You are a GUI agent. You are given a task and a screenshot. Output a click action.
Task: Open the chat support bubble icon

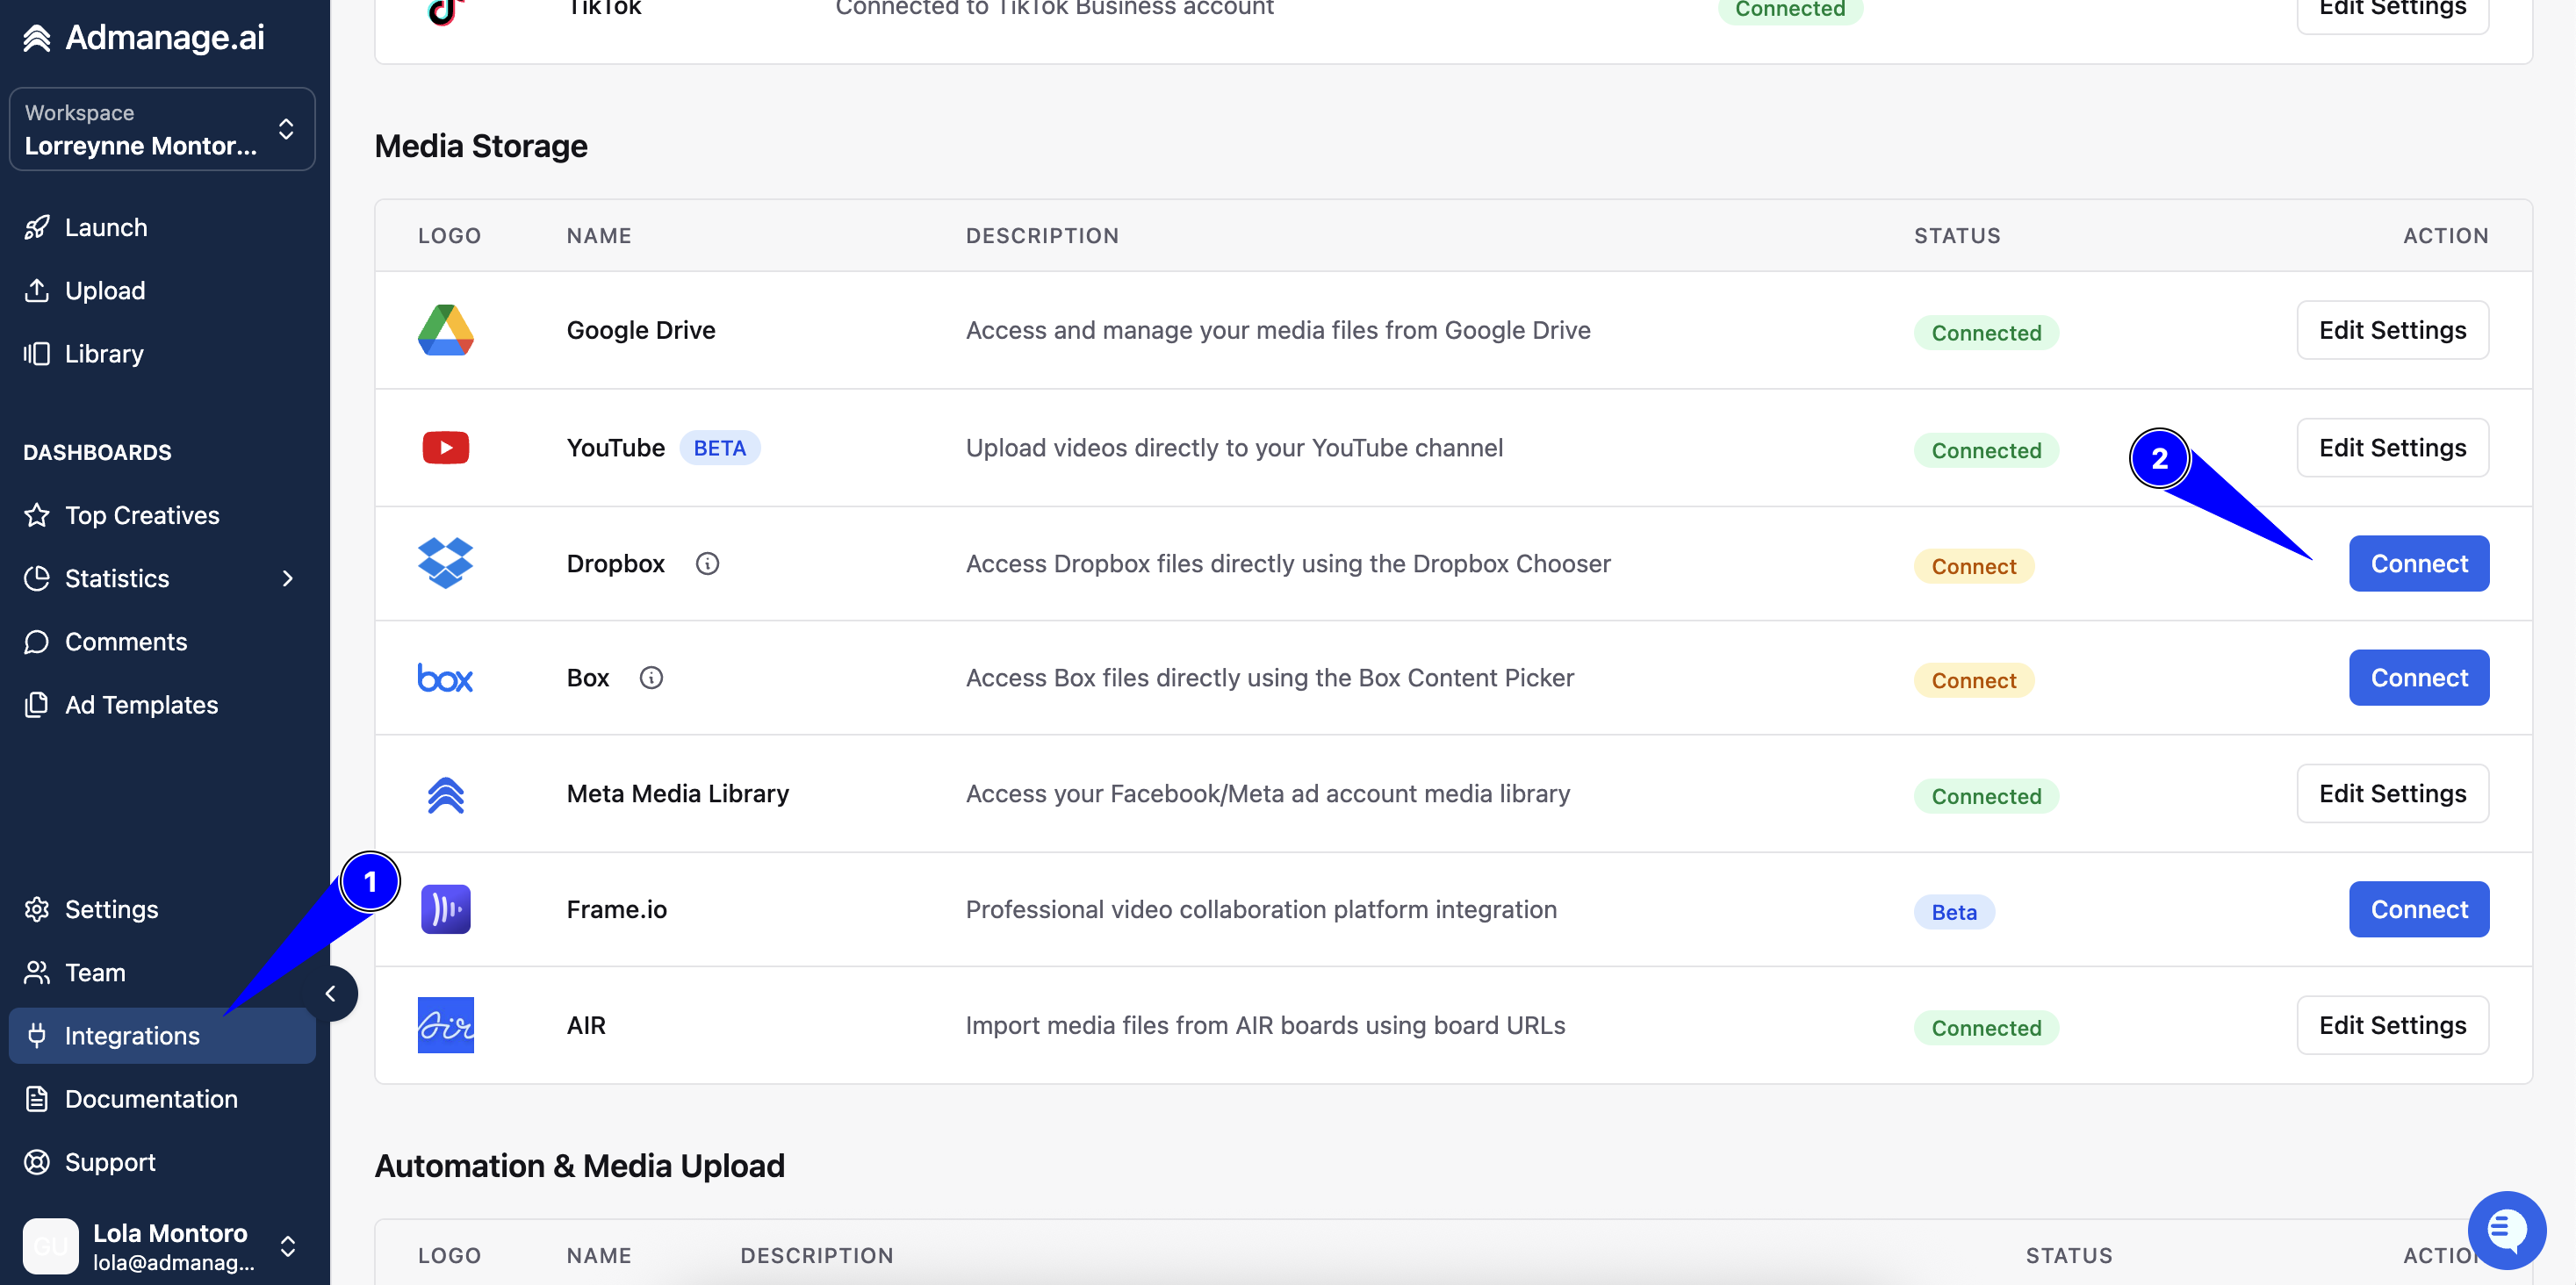pos(2506,1229)
